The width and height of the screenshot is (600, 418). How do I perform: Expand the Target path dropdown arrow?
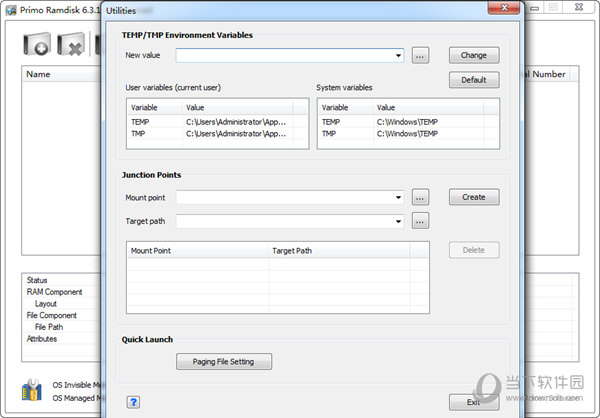click(398, 221)
